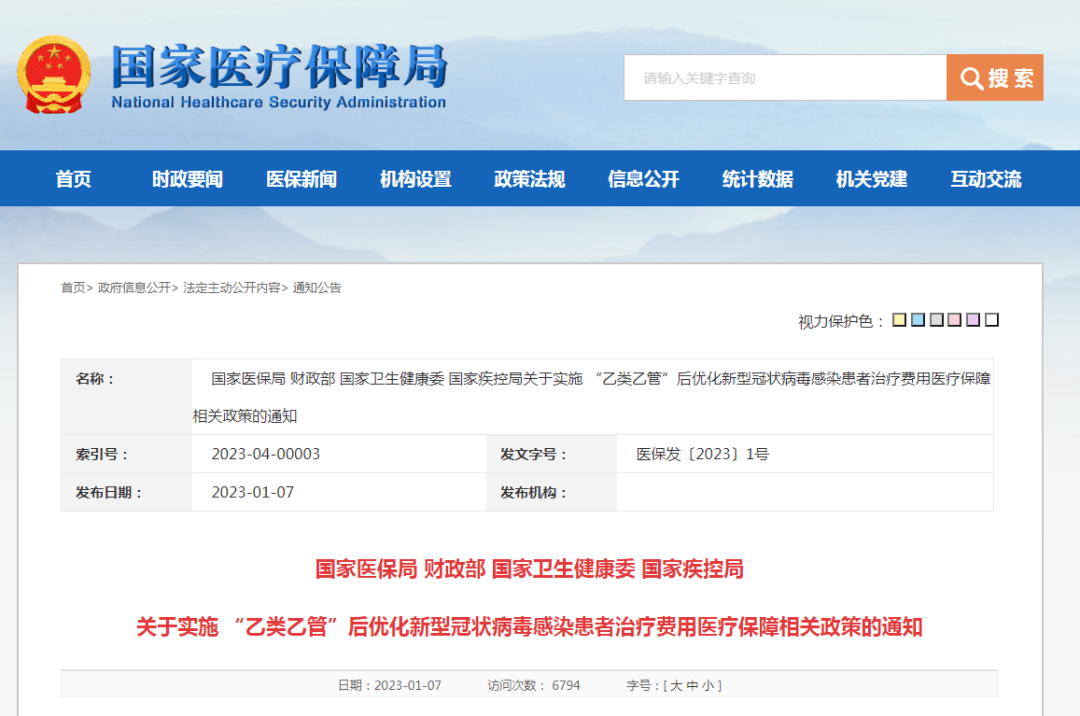Click document number 医保发〔2023〕1号
This screenshot has height=716, width=1080.
pyautogui.click(x=703, y=454)
